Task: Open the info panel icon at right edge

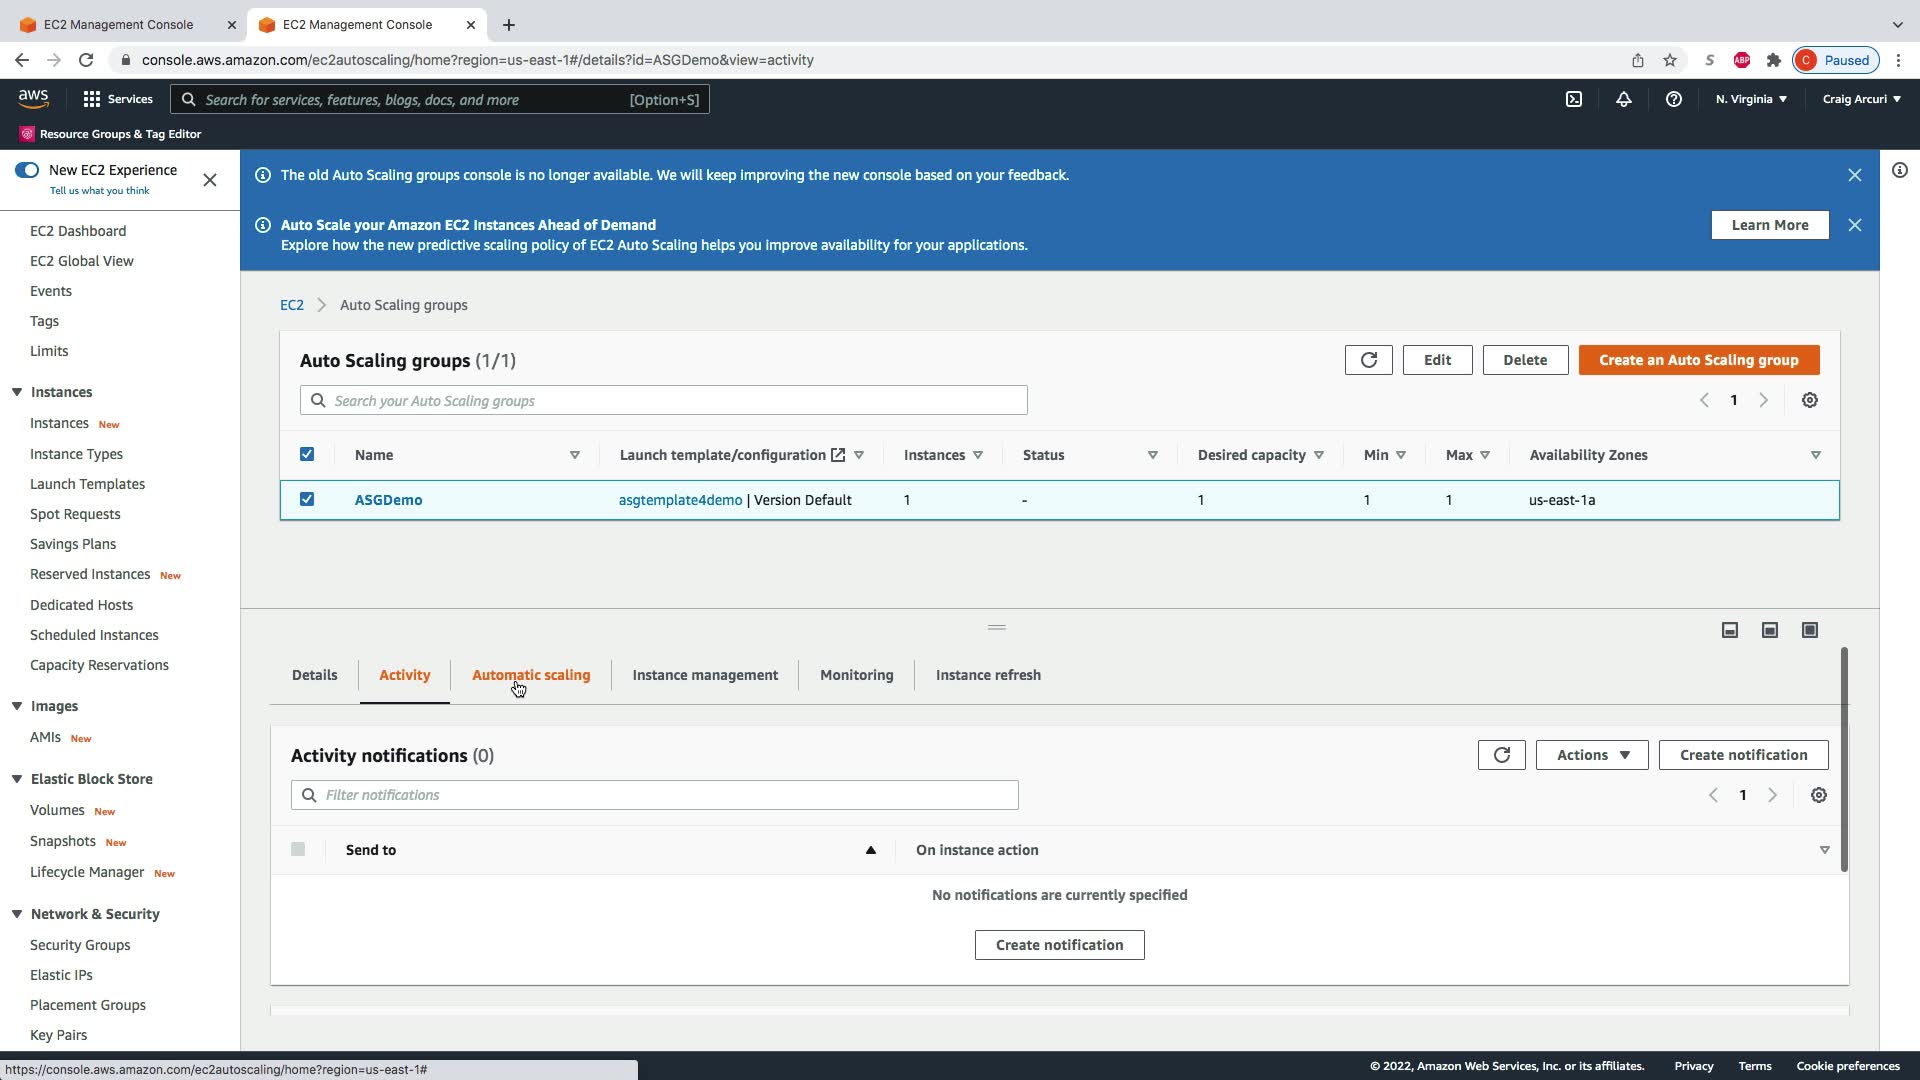Action: (x=1899, y=170)
